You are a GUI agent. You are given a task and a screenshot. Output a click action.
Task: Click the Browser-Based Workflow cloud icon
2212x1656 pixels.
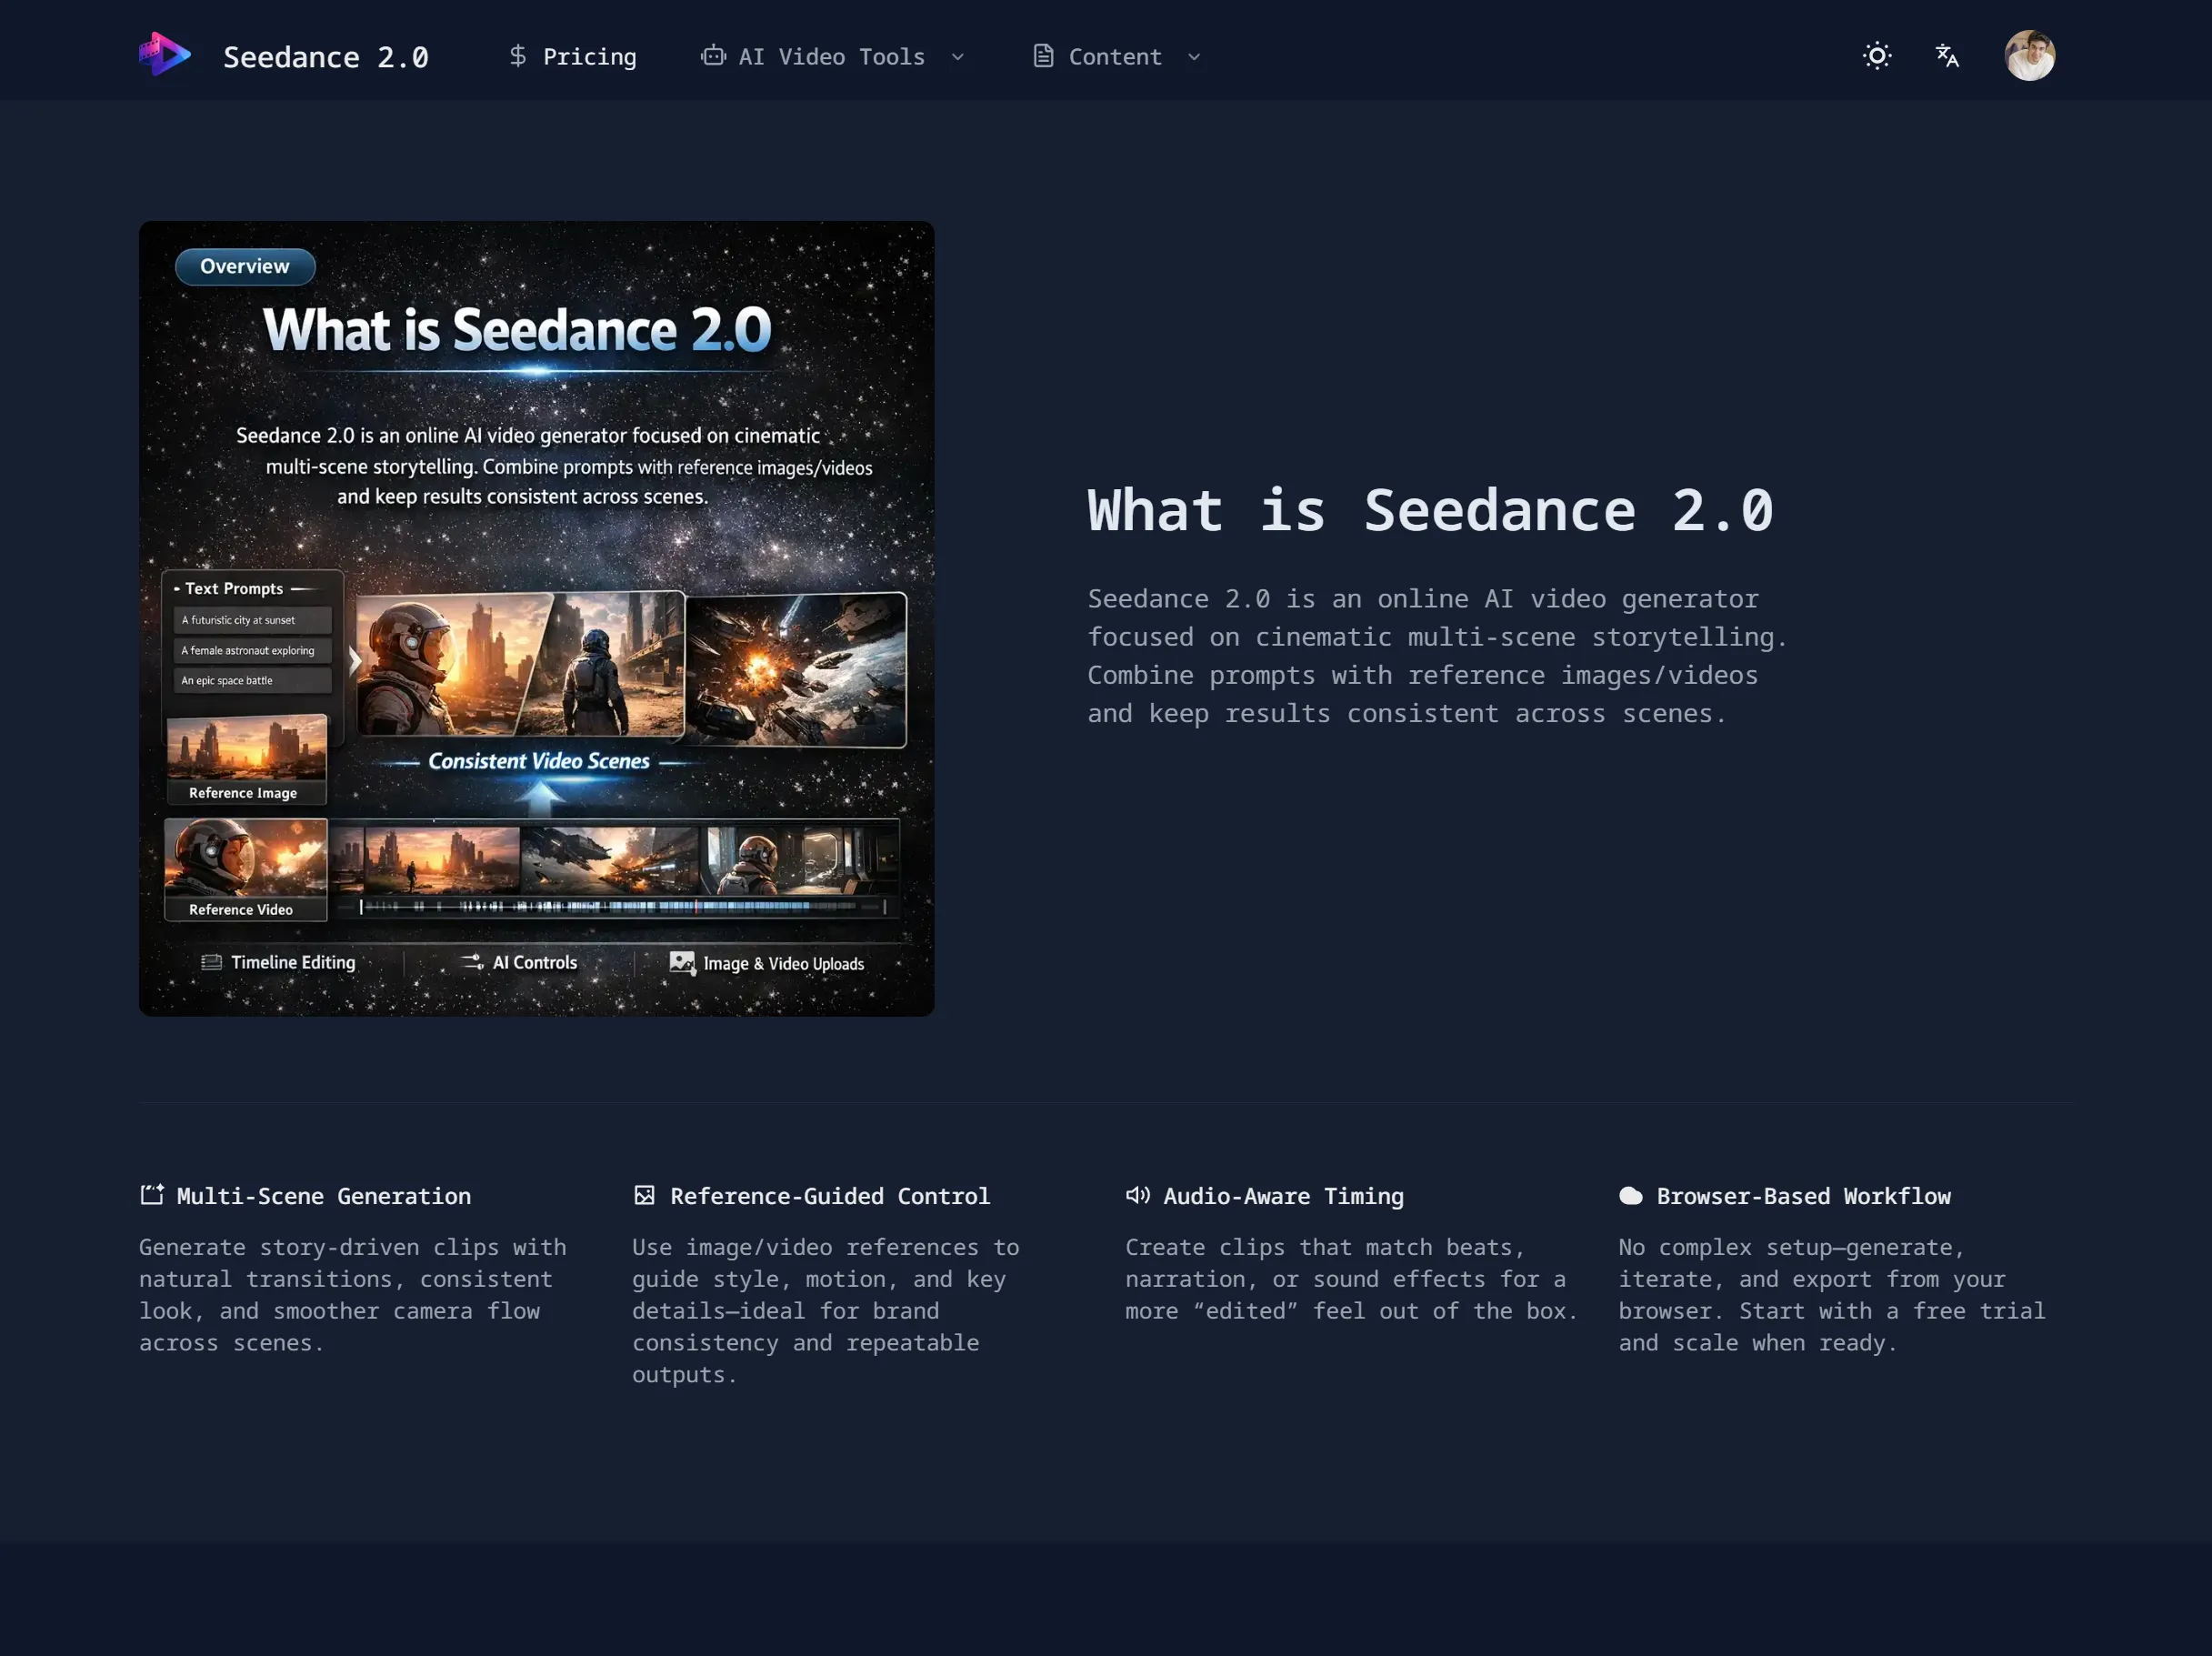pyautogui.click(x=1630, y=1196)
